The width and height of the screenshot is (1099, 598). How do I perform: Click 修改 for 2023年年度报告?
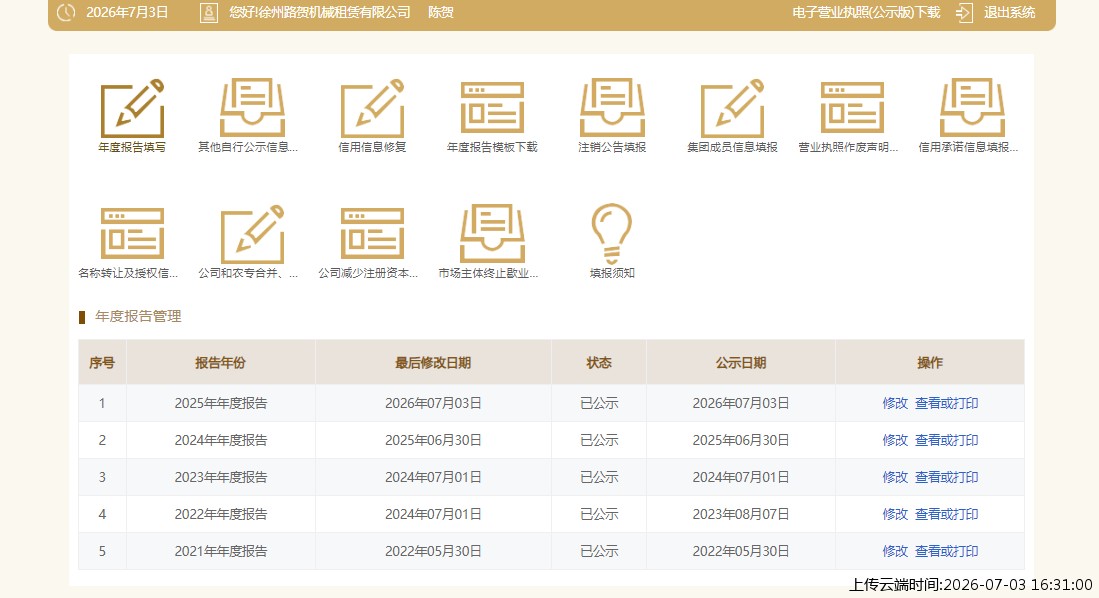tap(895, 477)
